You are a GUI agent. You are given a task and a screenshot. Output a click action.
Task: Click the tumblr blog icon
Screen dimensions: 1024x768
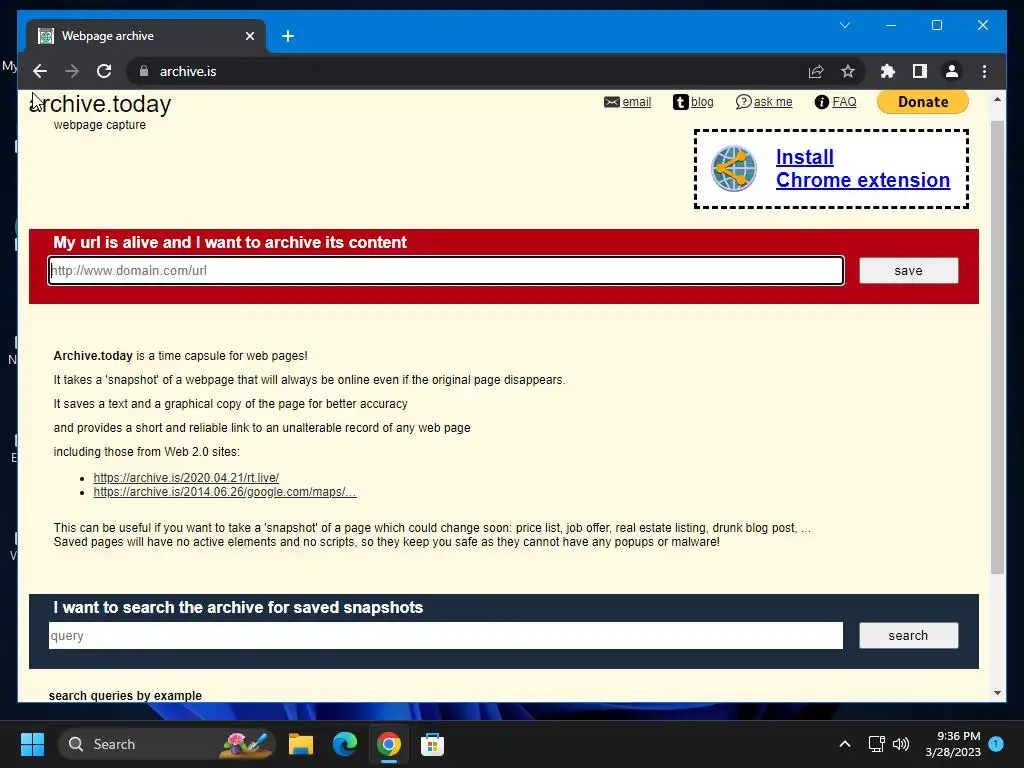(x=680, y=102)
